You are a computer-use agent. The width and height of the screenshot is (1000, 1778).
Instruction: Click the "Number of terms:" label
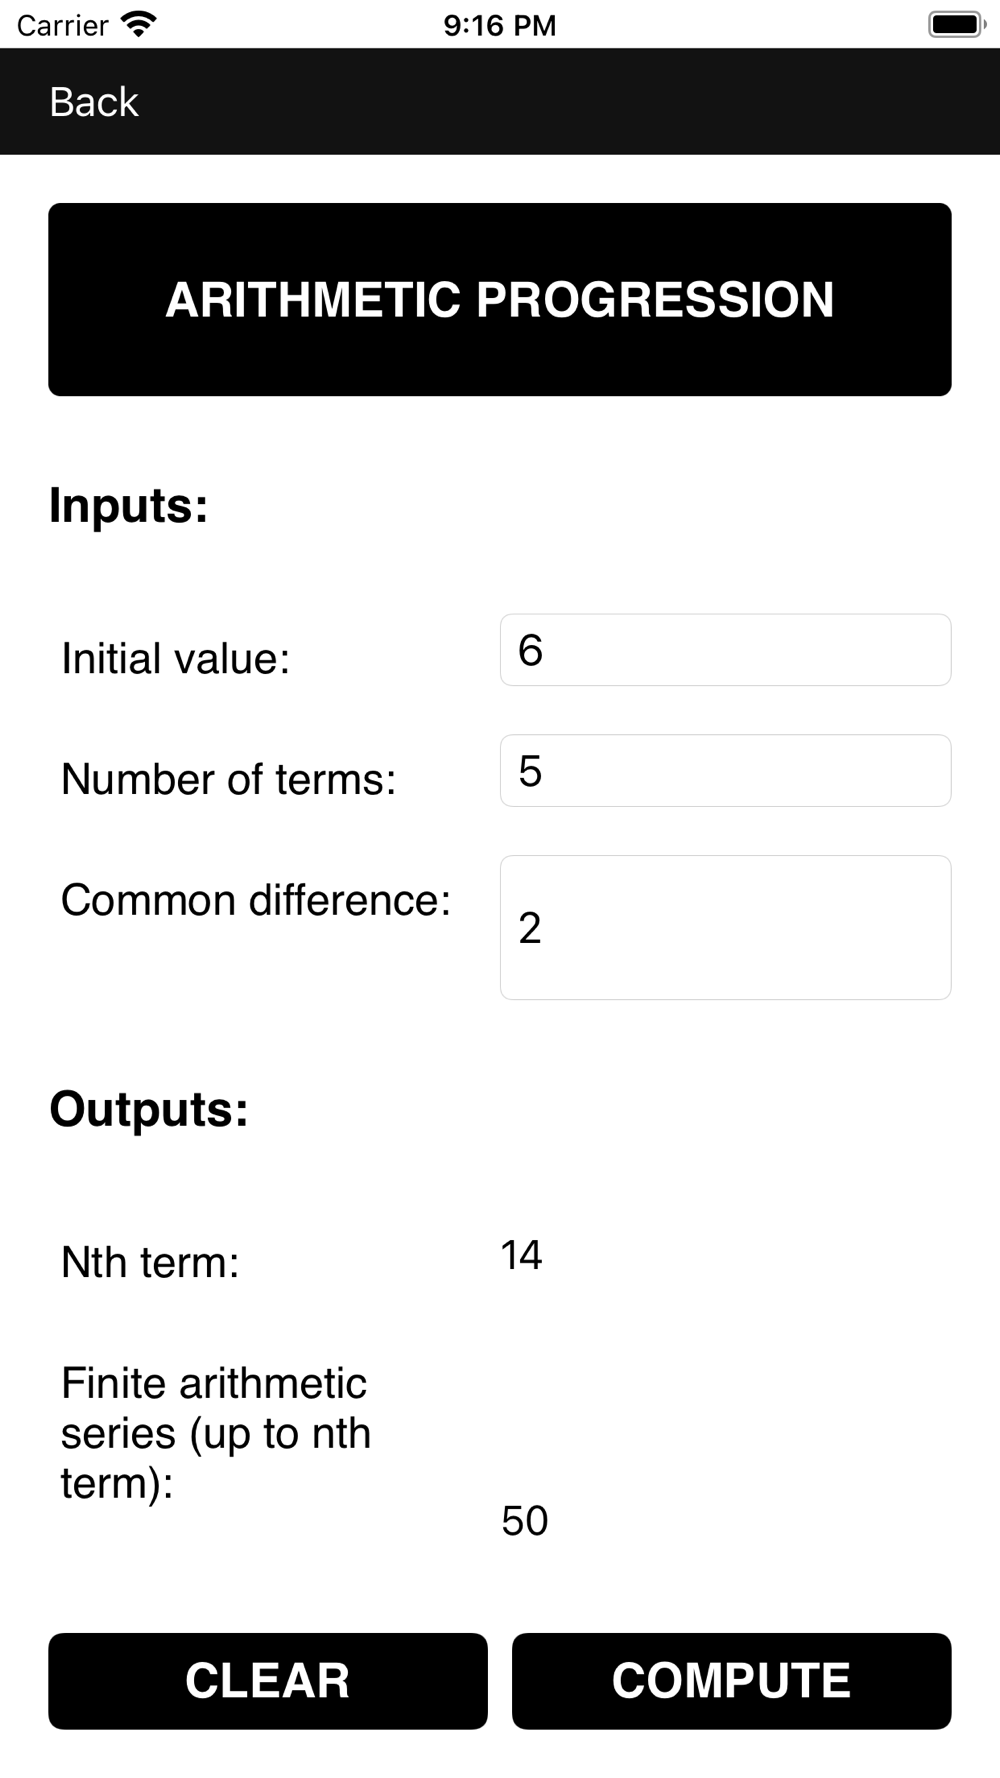pyautogui.click(x=229, y=780)
